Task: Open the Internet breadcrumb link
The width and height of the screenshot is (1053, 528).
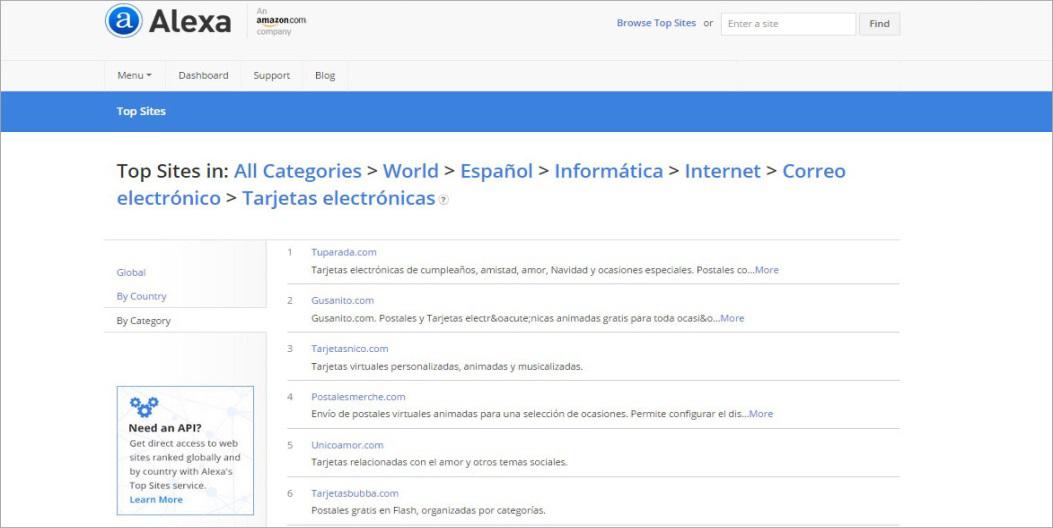Action: tap(723, 171)
